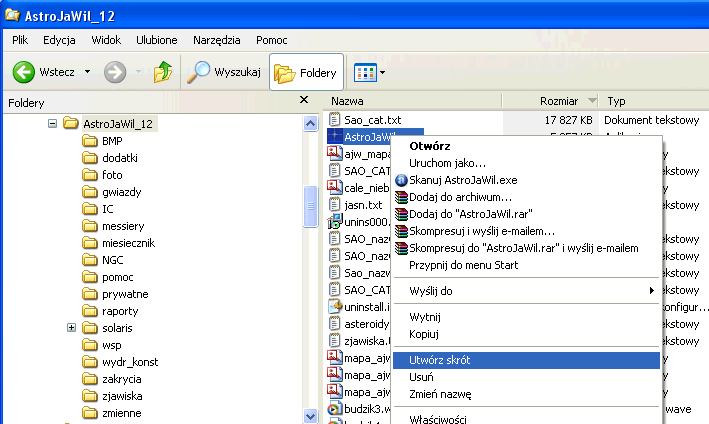Viewport: 709px width, 424px height.
Task: Select the raporty folder icon
Action: point(90,311)
